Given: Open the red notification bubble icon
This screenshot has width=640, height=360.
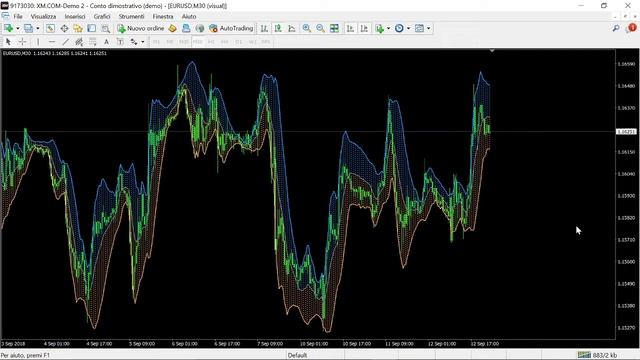Looking at the screenshot, I should pyautogui.click(x=631, y=28).
